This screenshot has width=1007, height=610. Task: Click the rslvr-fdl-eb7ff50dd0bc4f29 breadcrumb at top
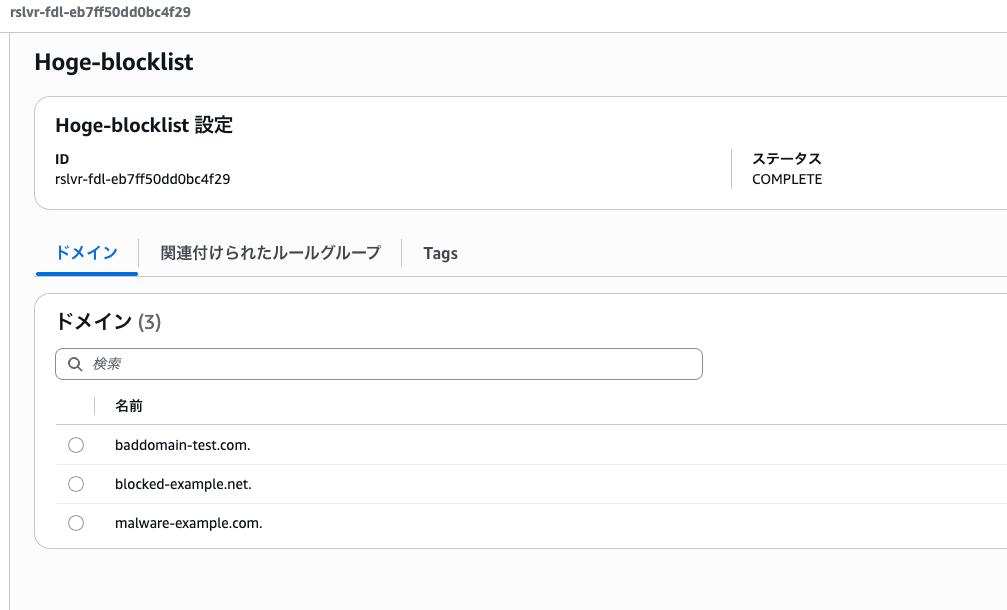[x=100, y=12]
